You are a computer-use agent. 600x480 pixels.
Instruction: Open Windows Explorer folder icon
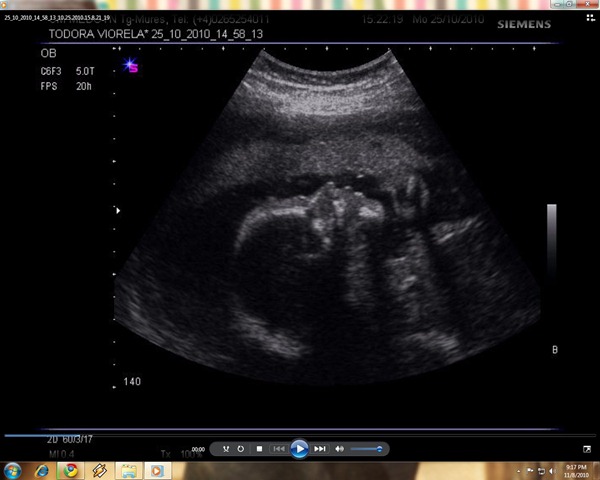[x=129, y=471]
